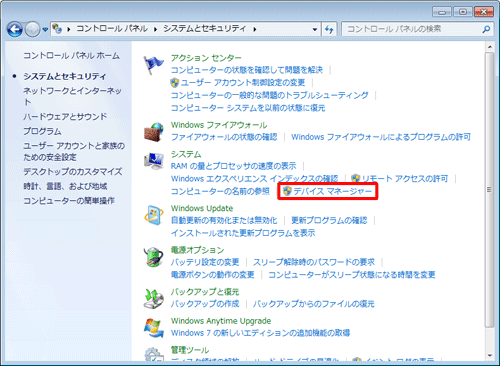Open コンピューターの簡単操作 in sidebar
500x366 pixels.
click(x=69, y=201)
